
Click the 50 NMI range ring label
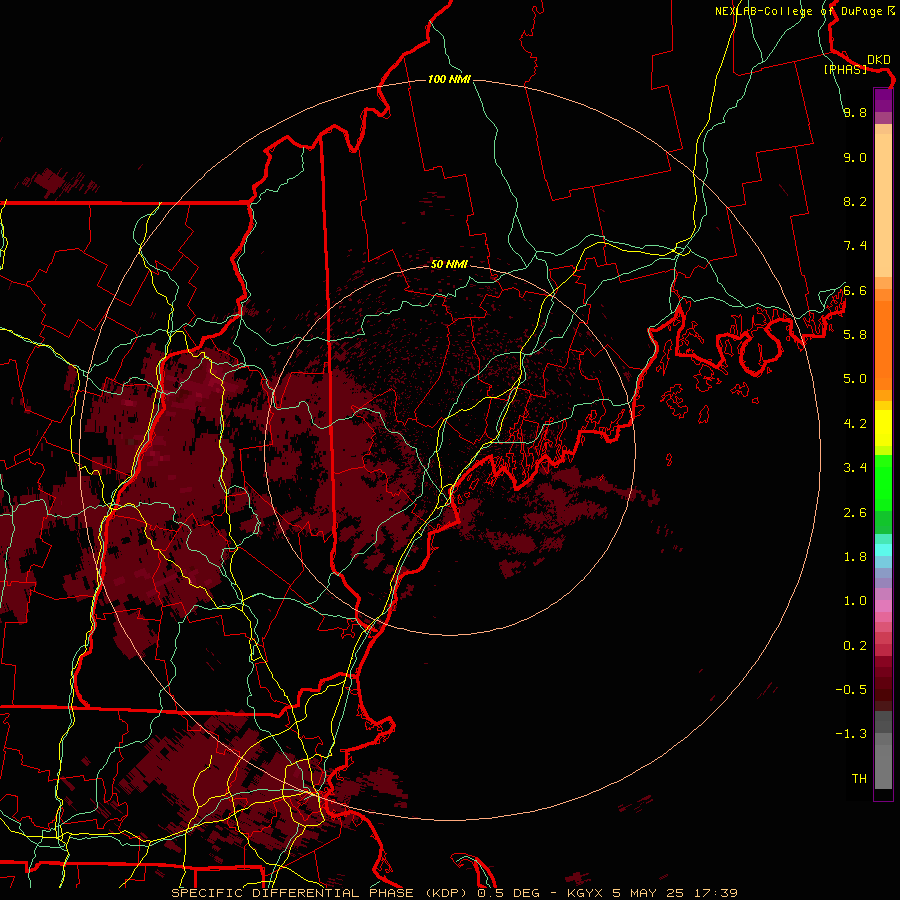pyautogui.click(x=449, y=264)
